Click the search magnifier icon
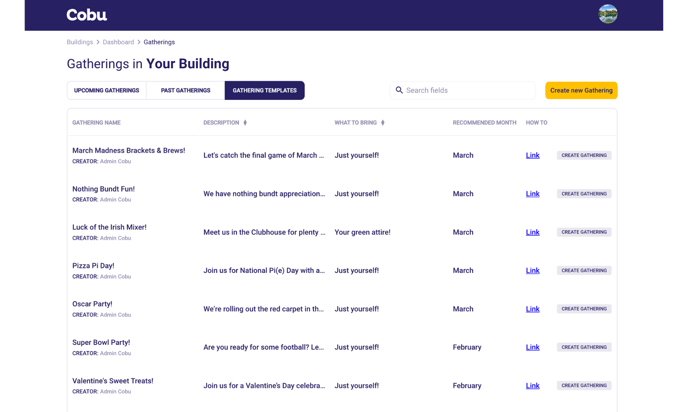This screenshot has height=412, width=688. [x=400, y=90]
